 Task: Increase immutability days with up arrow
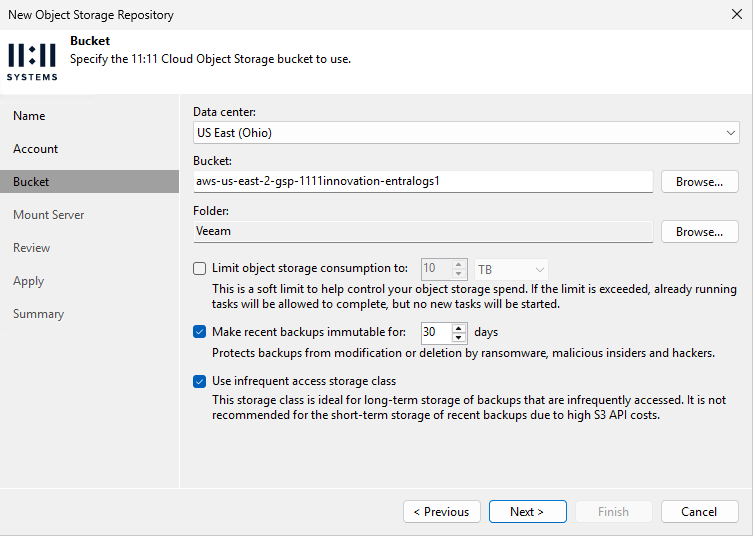click(459, 329)
